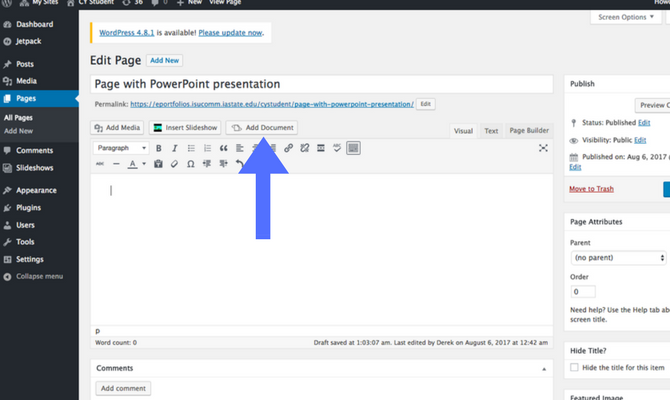670x400 pixels.
Task: Open the Screen Options panel
Action: pos(626,17)
